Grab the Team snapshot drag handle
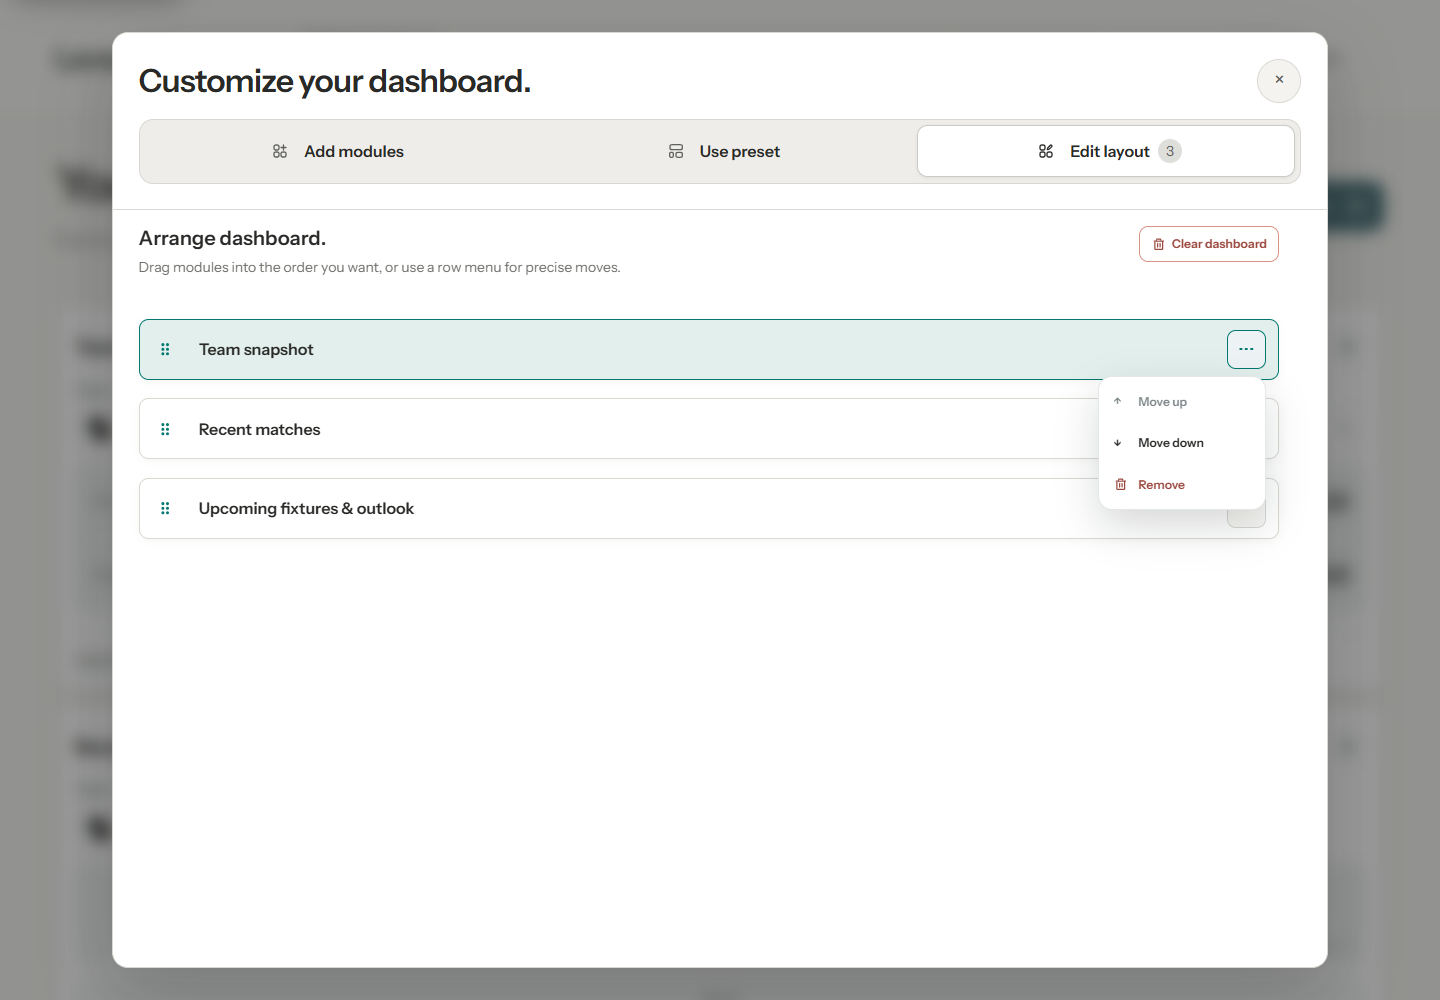 [165, 349]
